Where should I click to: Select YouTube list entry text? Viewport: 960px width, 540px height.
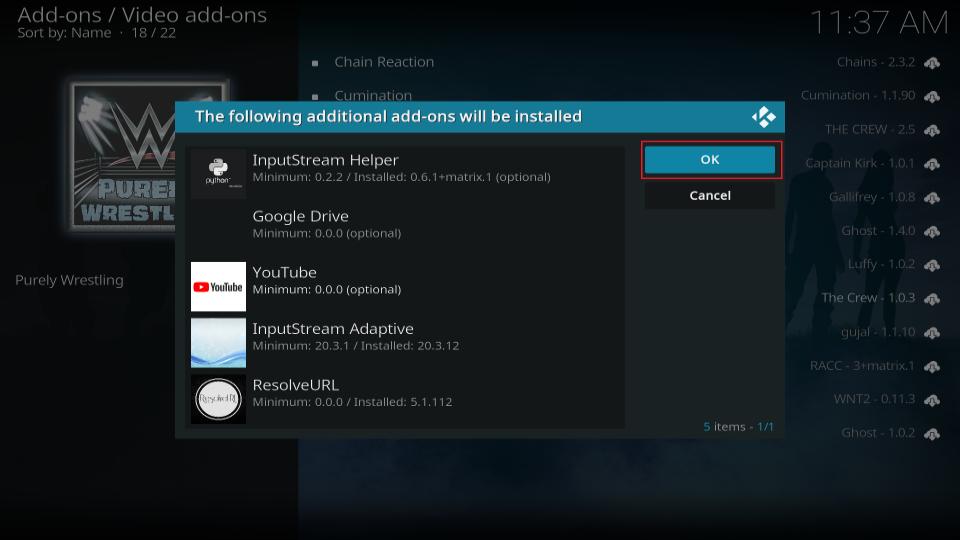[x=326, y=280]
